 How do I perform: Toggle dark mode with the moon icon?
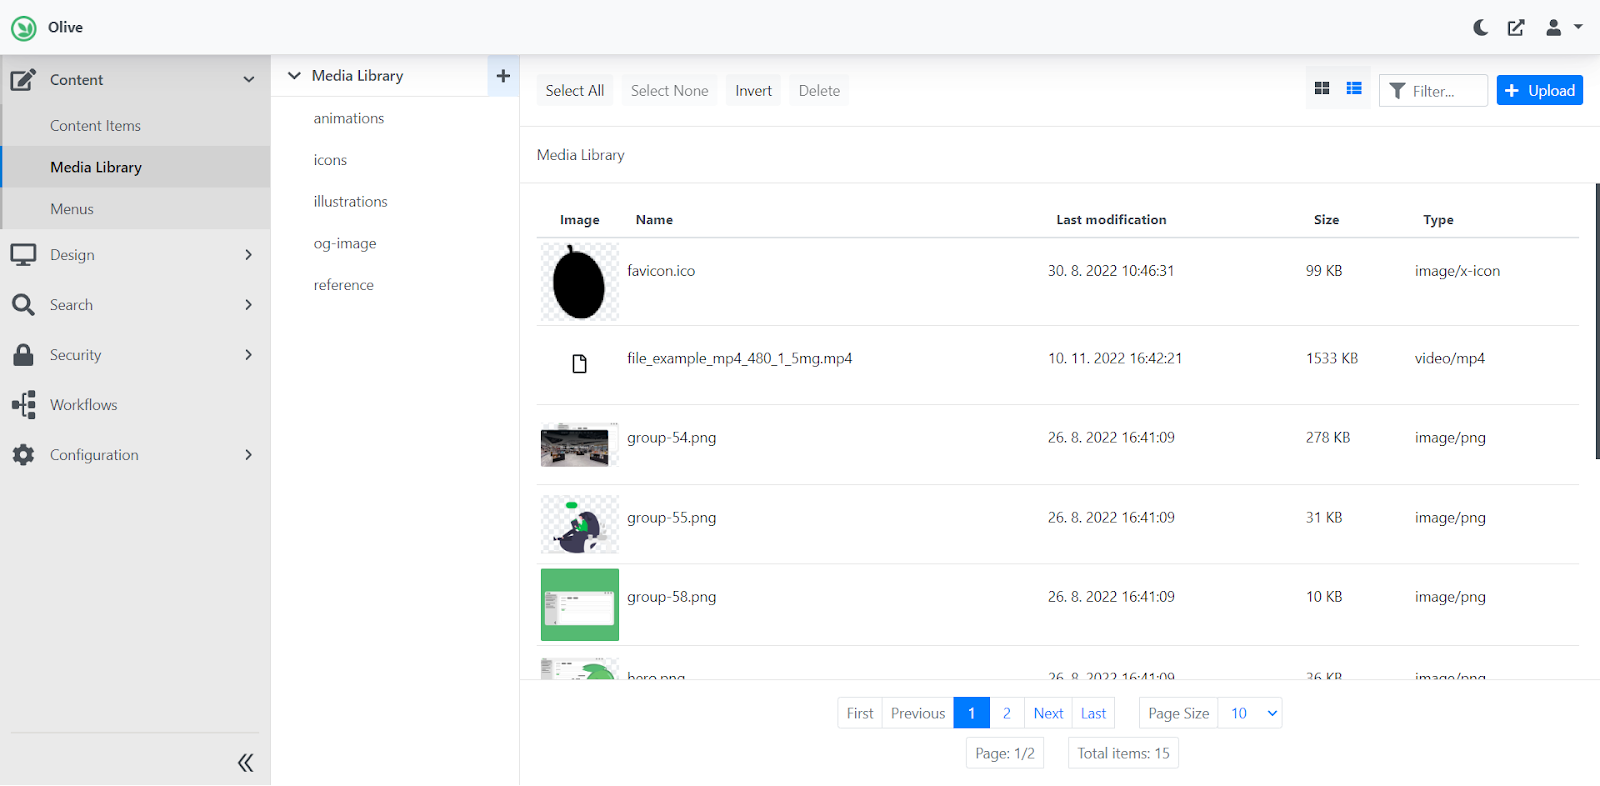pos(1481,28)
